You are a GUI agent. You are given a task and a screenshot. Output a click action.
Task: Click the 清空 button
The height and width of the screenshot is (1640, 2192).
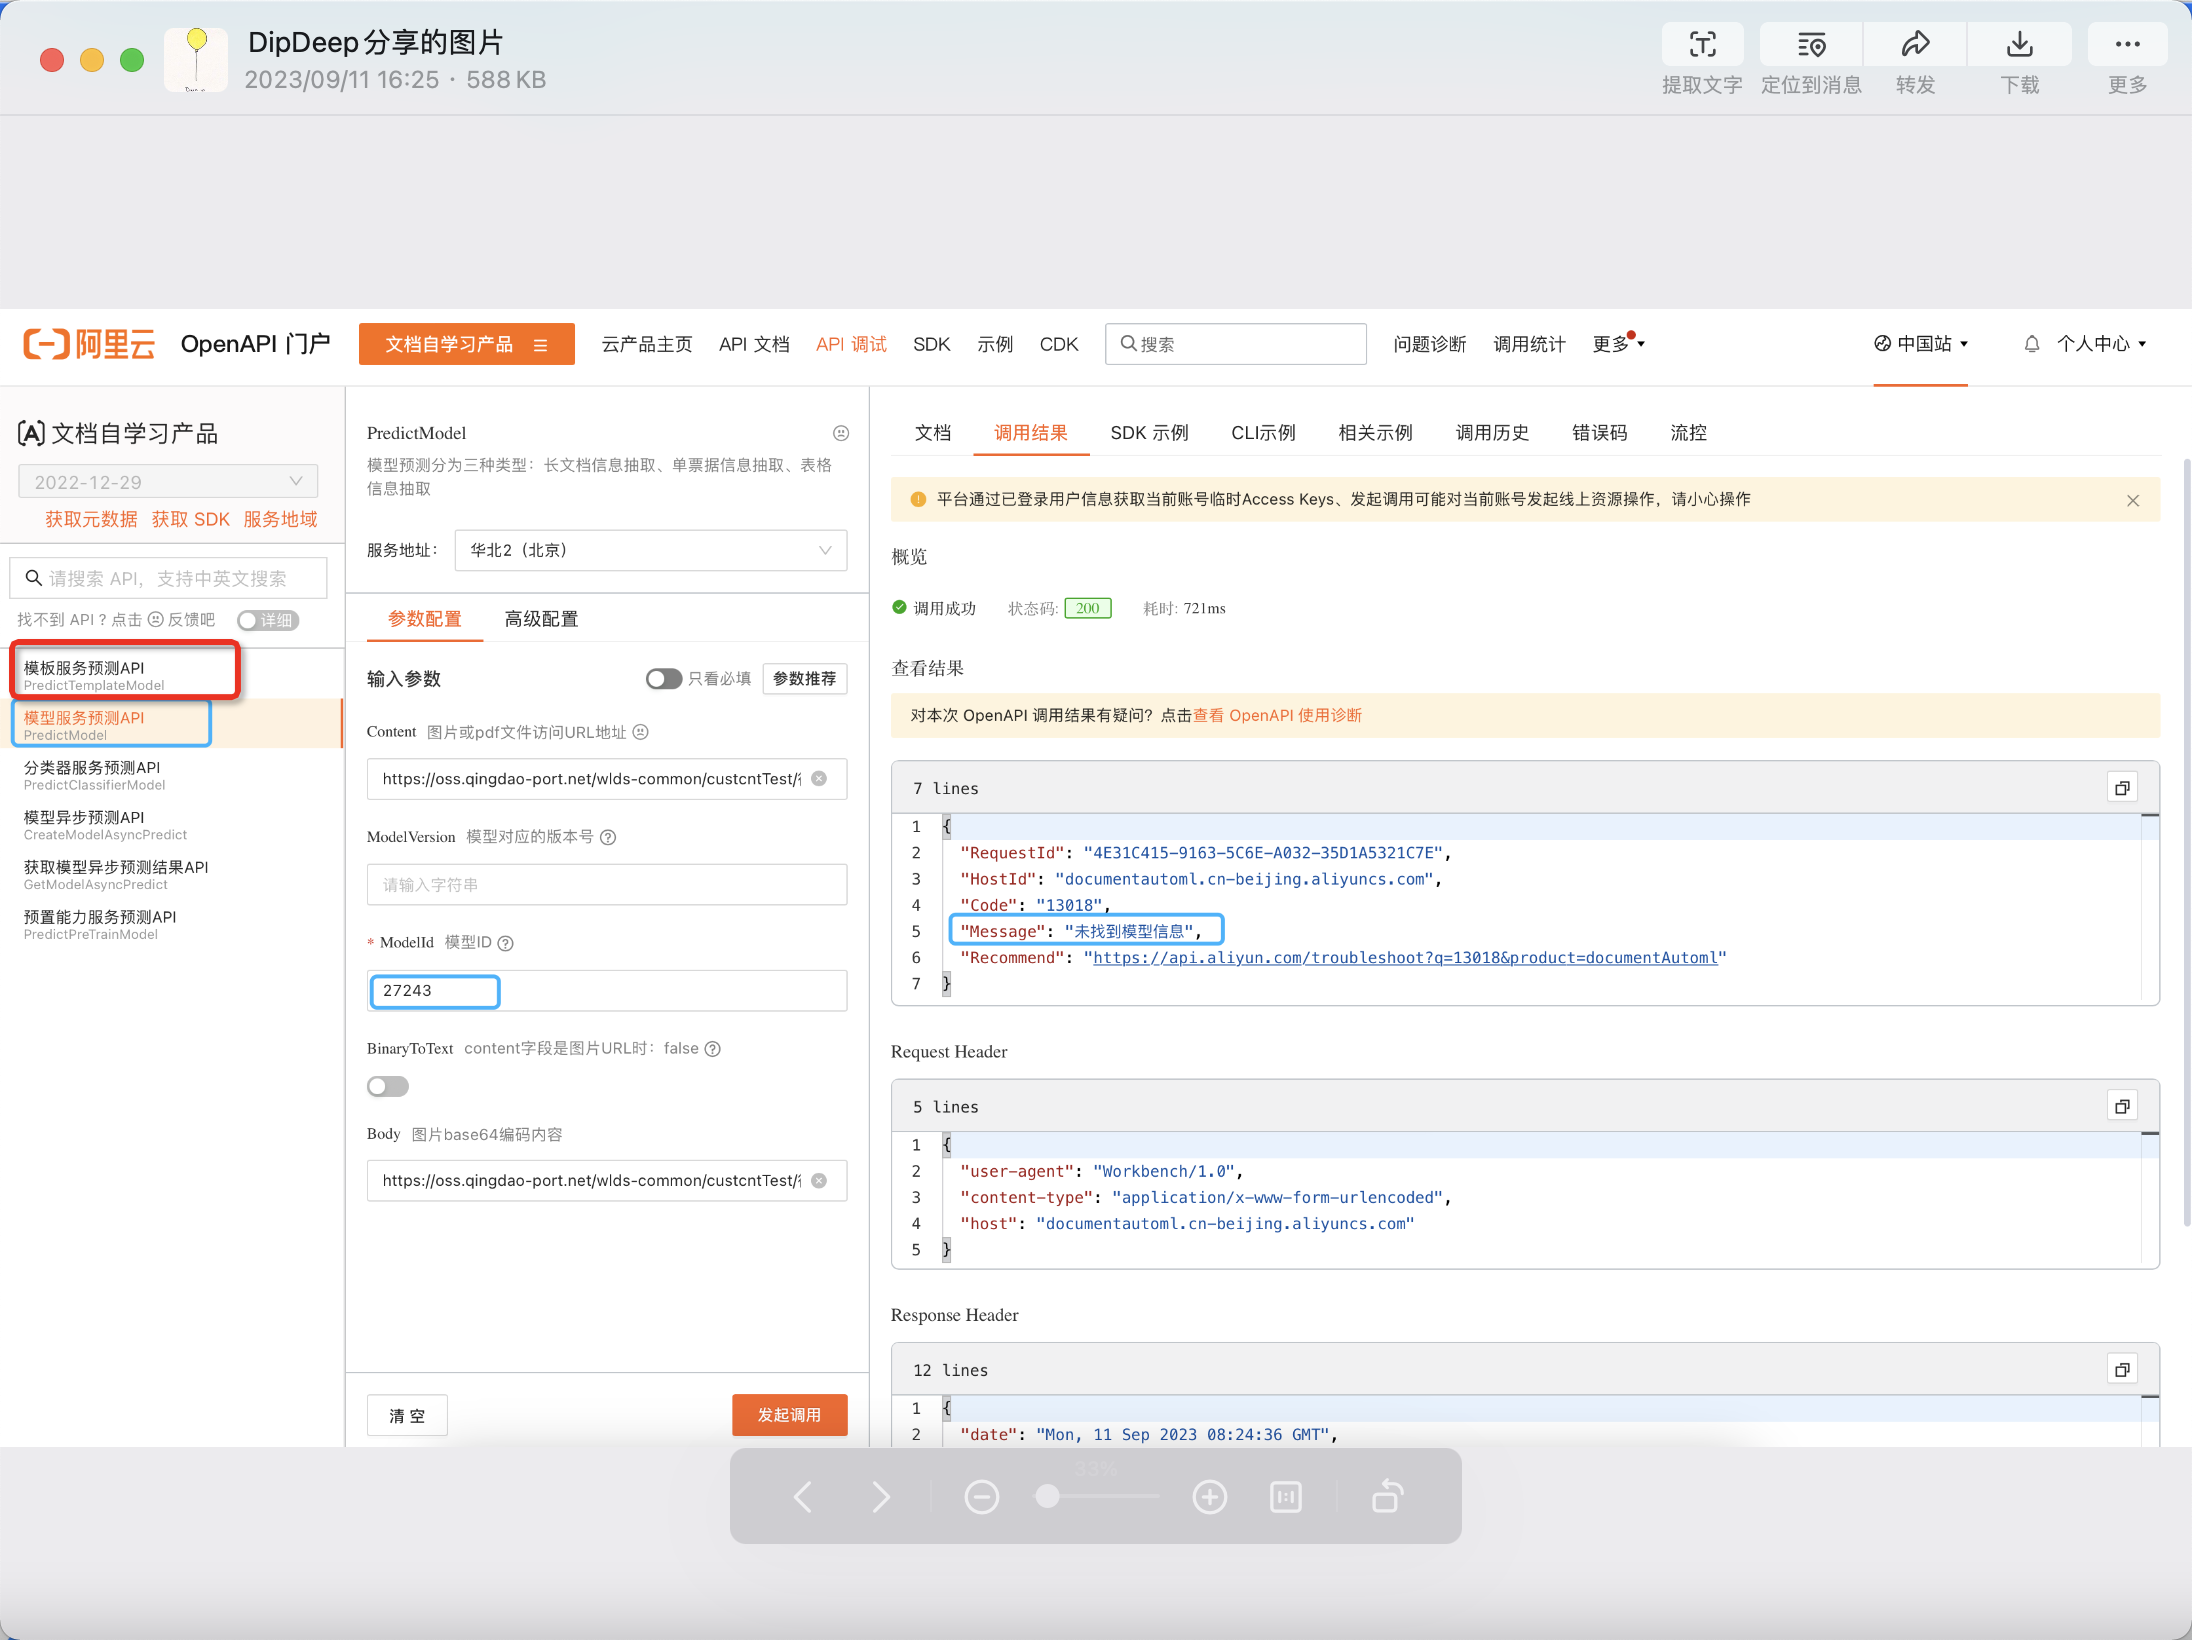click(407, 1415)
